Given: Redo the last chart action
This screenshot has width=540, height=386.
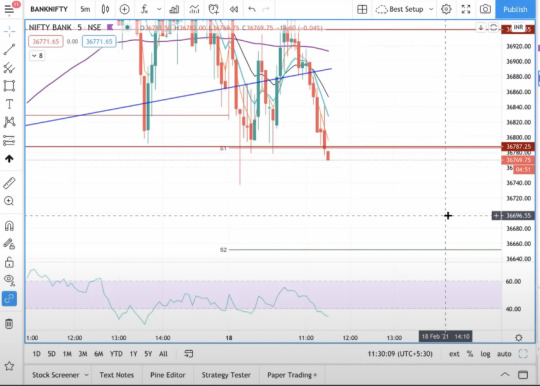Looking at the screenshot, I should tap(266, 9).
